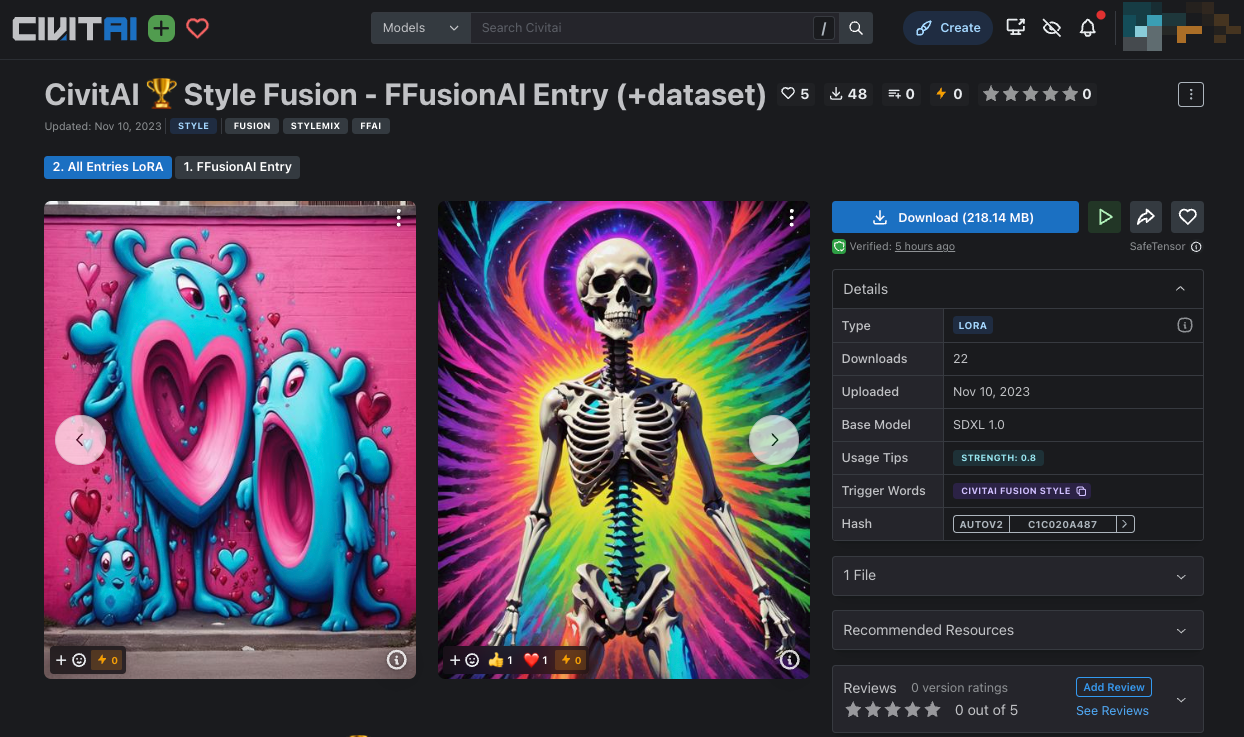The image size is (1244, 737).
Task: Click the Verified 5 hours ago link
Action: pyautogui.click(x=925, y=247)
